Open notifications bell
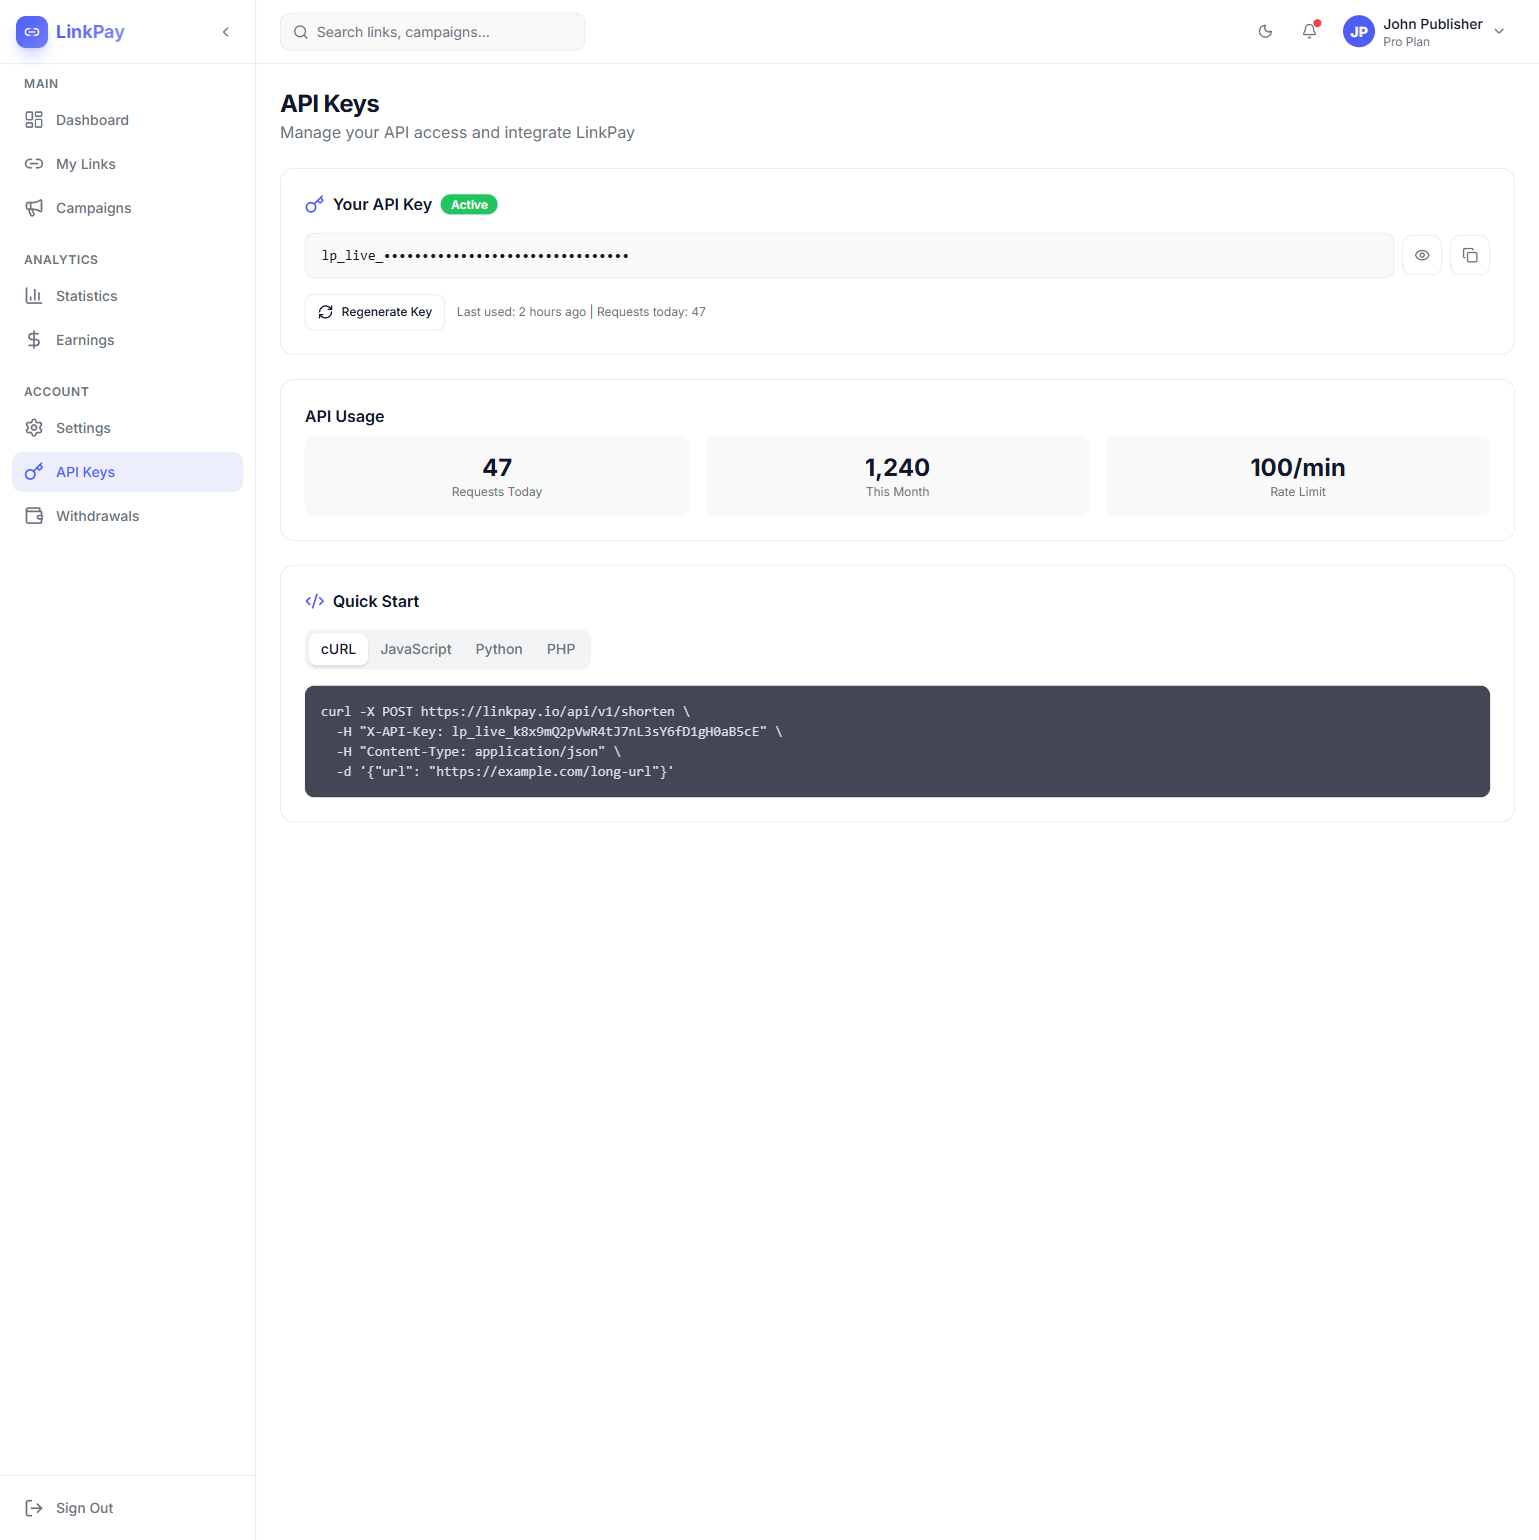The height and width of the screenshot is (1540, 1539). coord(1309,32)
